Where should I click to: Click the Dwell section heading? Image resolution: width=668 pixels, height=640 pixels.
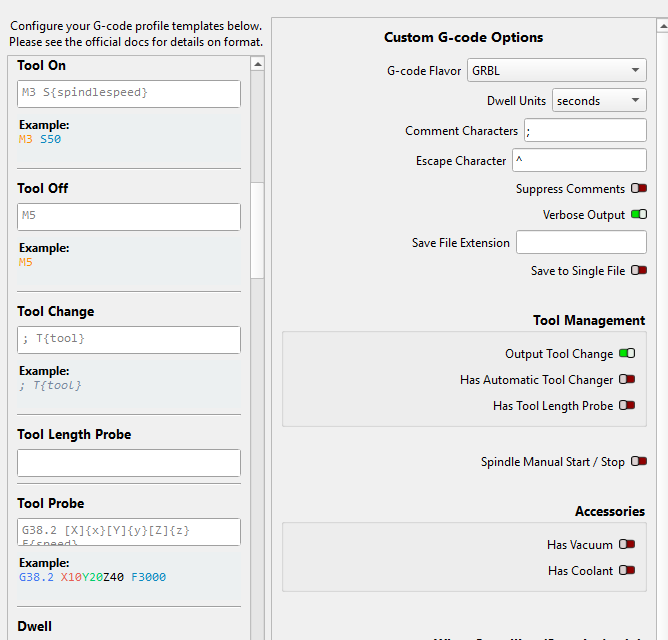coord(35,626)
